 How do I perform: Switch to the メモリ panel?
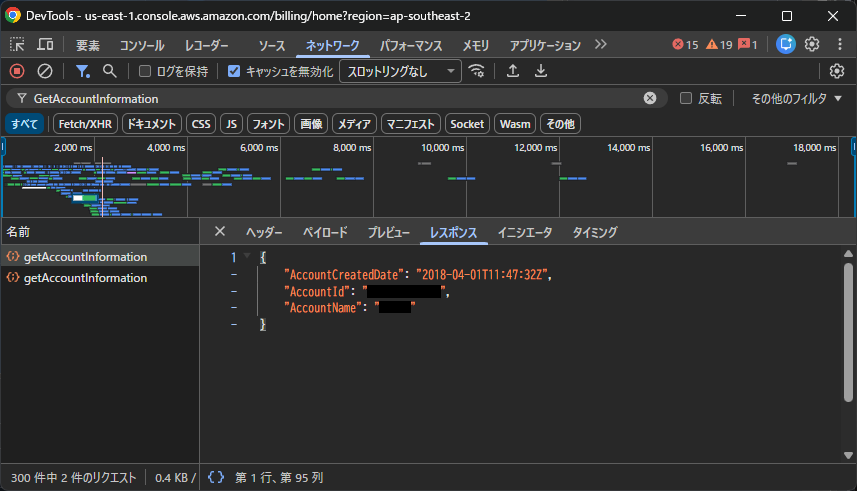[x=476, y=45]
